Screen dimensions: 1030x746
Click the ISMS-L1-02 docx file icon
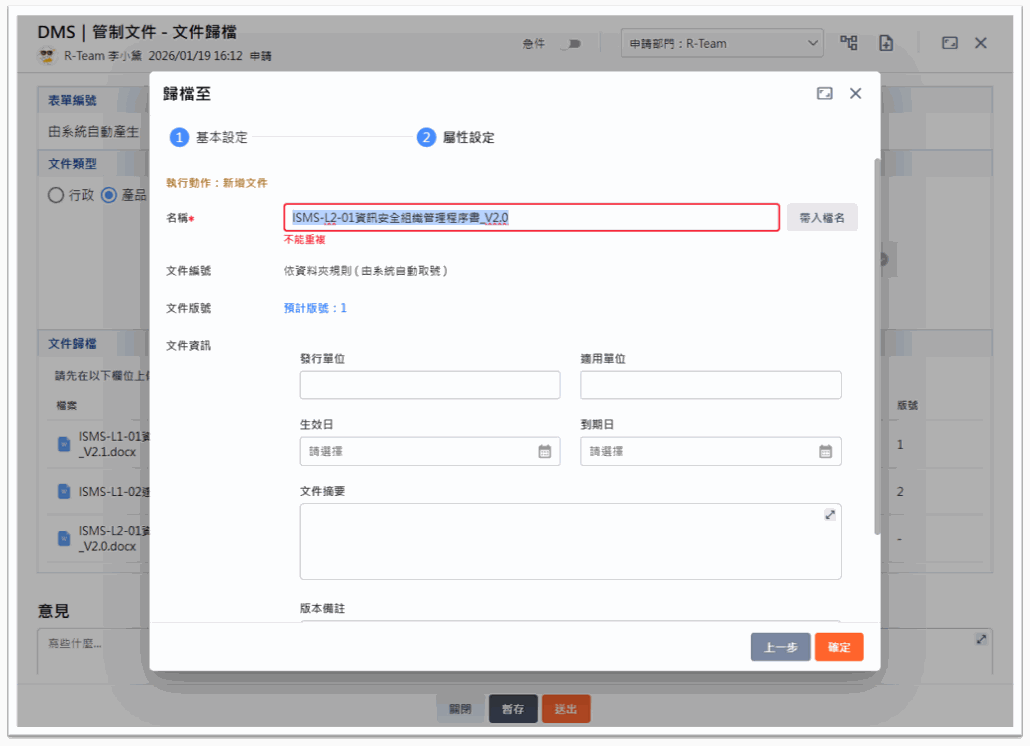pyautogui.click(x=64, y=491)
